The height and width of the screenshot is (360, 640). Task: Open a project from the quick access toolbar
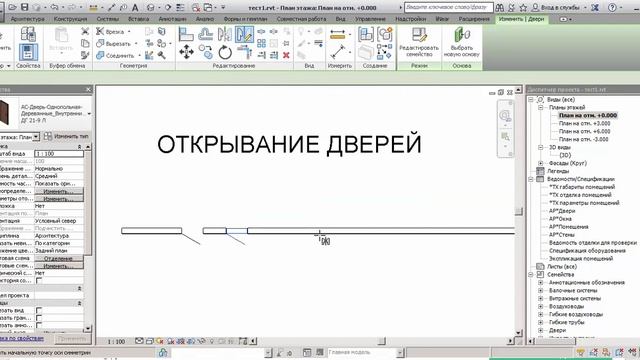(12, 7)
